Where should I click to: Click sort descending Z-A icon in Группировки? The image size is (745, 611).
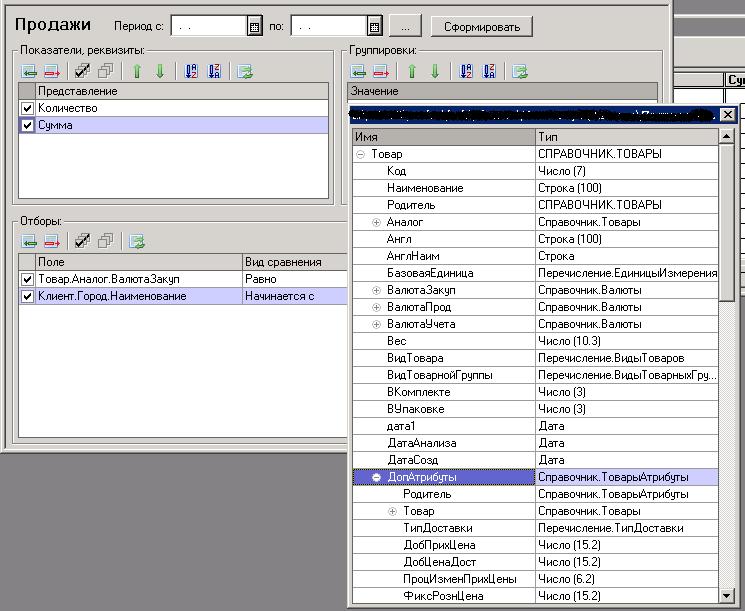click(x=489, y=71)
